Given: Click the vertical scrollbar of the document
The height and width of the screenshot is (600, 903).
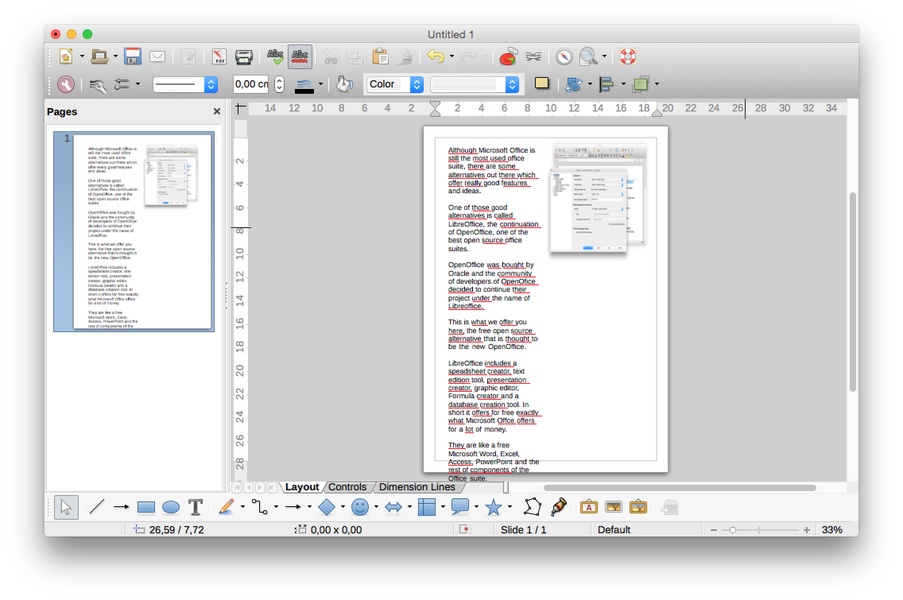Looking at the screenshot, I should tap(852, 293).
